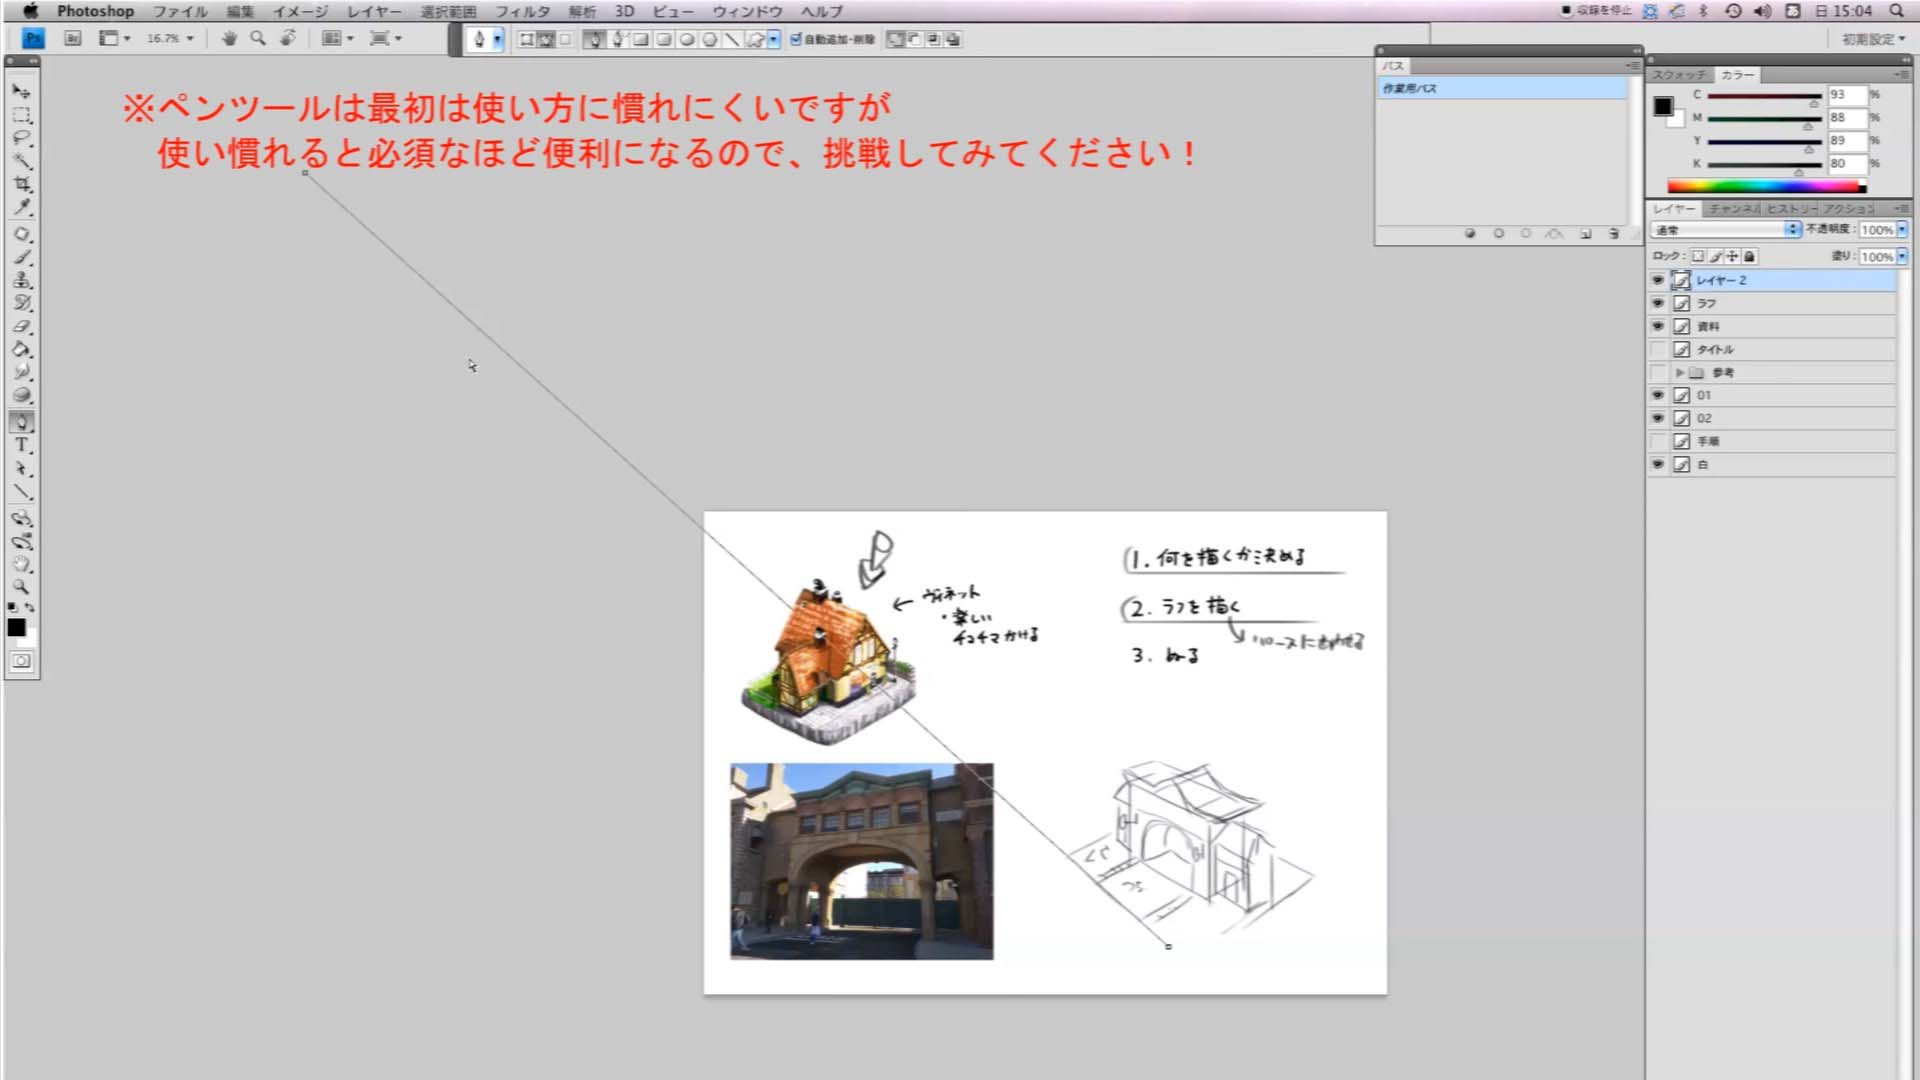The height and width of the screenshot is (1080, 1920).
Task: Choose the Ellipse shape in options bar
Action: (687, 39)
